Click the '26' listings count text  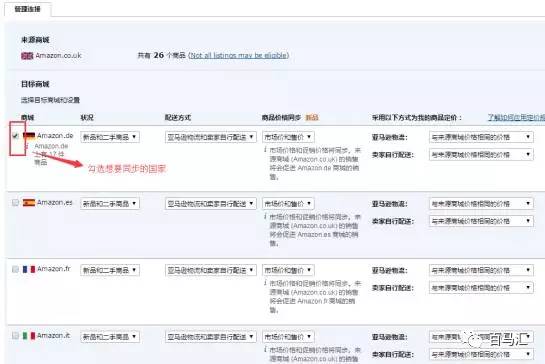click(159, 55)
